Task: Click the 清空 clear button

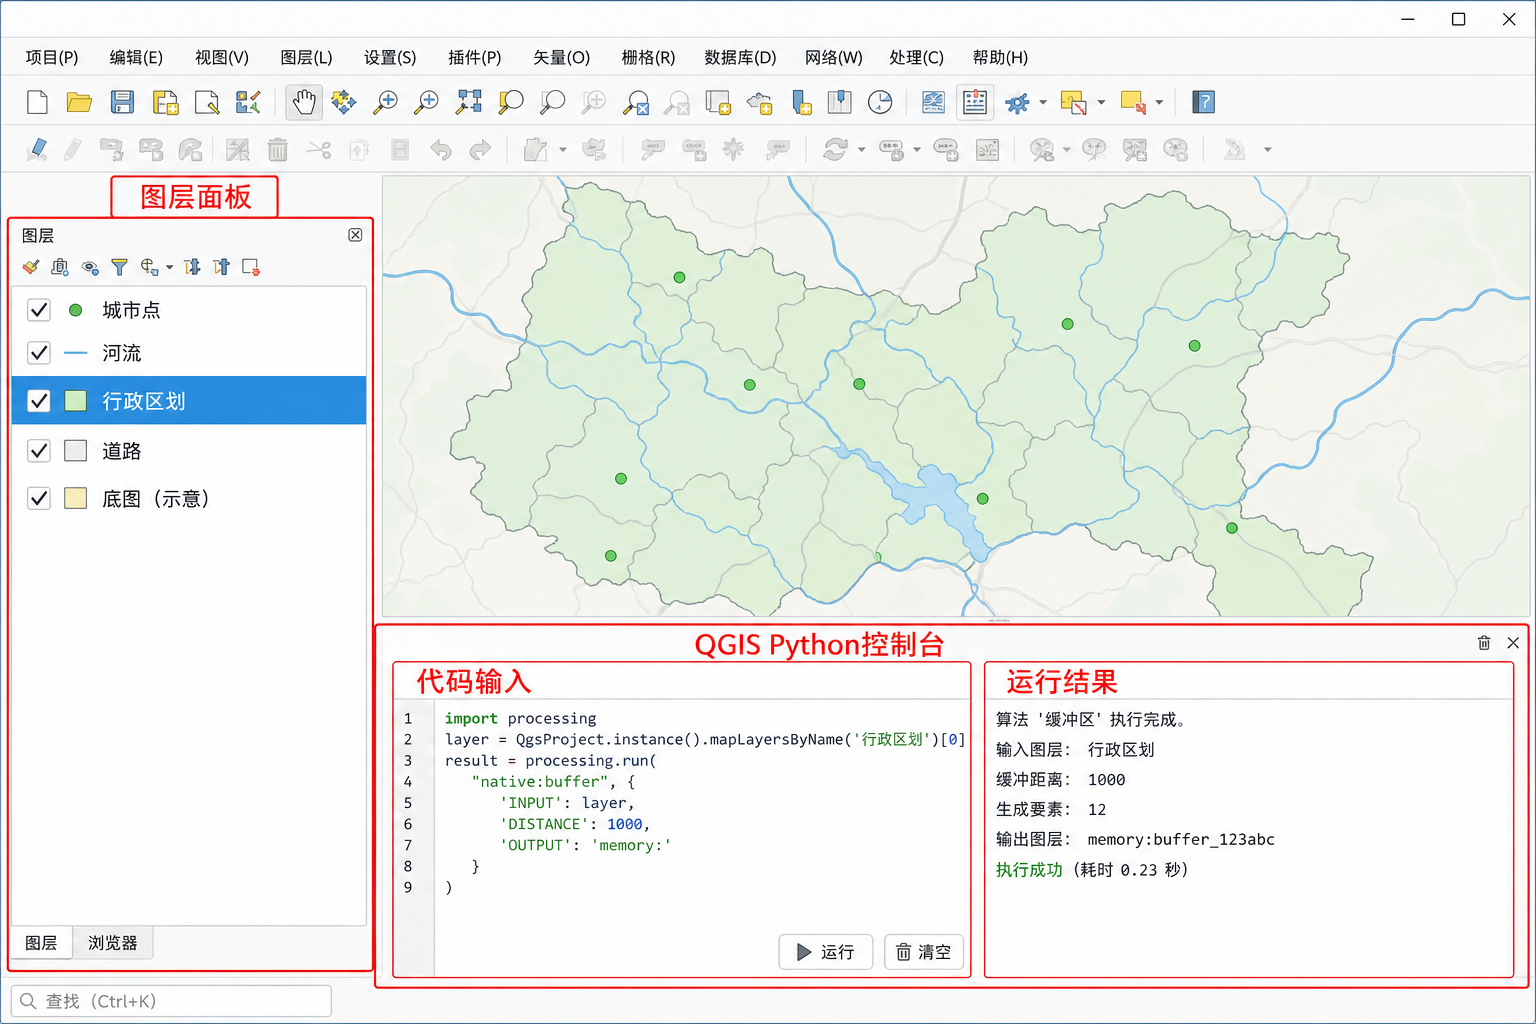Action: (924, 952)
